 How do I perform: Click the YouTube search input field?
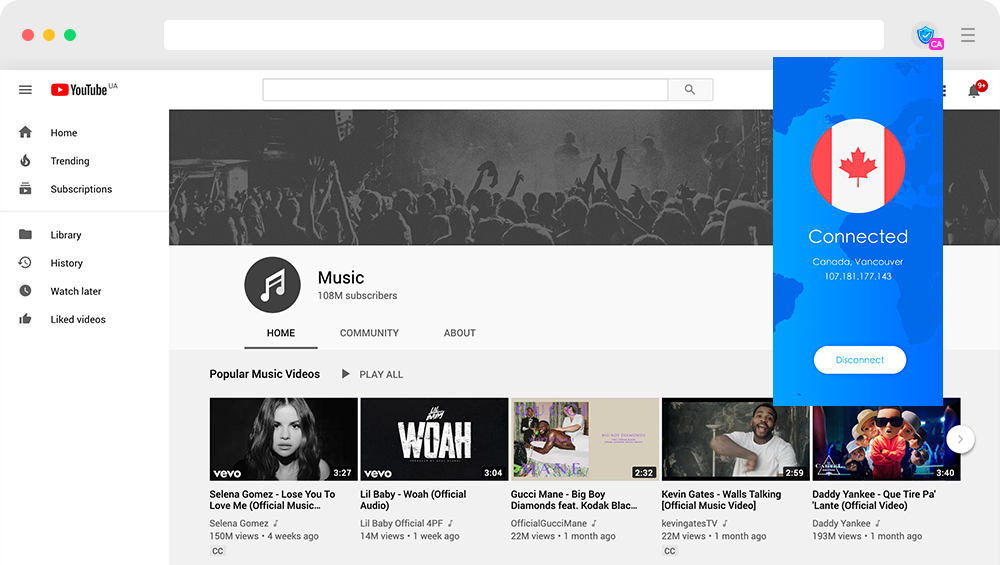pyautogui.click(x=465, y=90)
